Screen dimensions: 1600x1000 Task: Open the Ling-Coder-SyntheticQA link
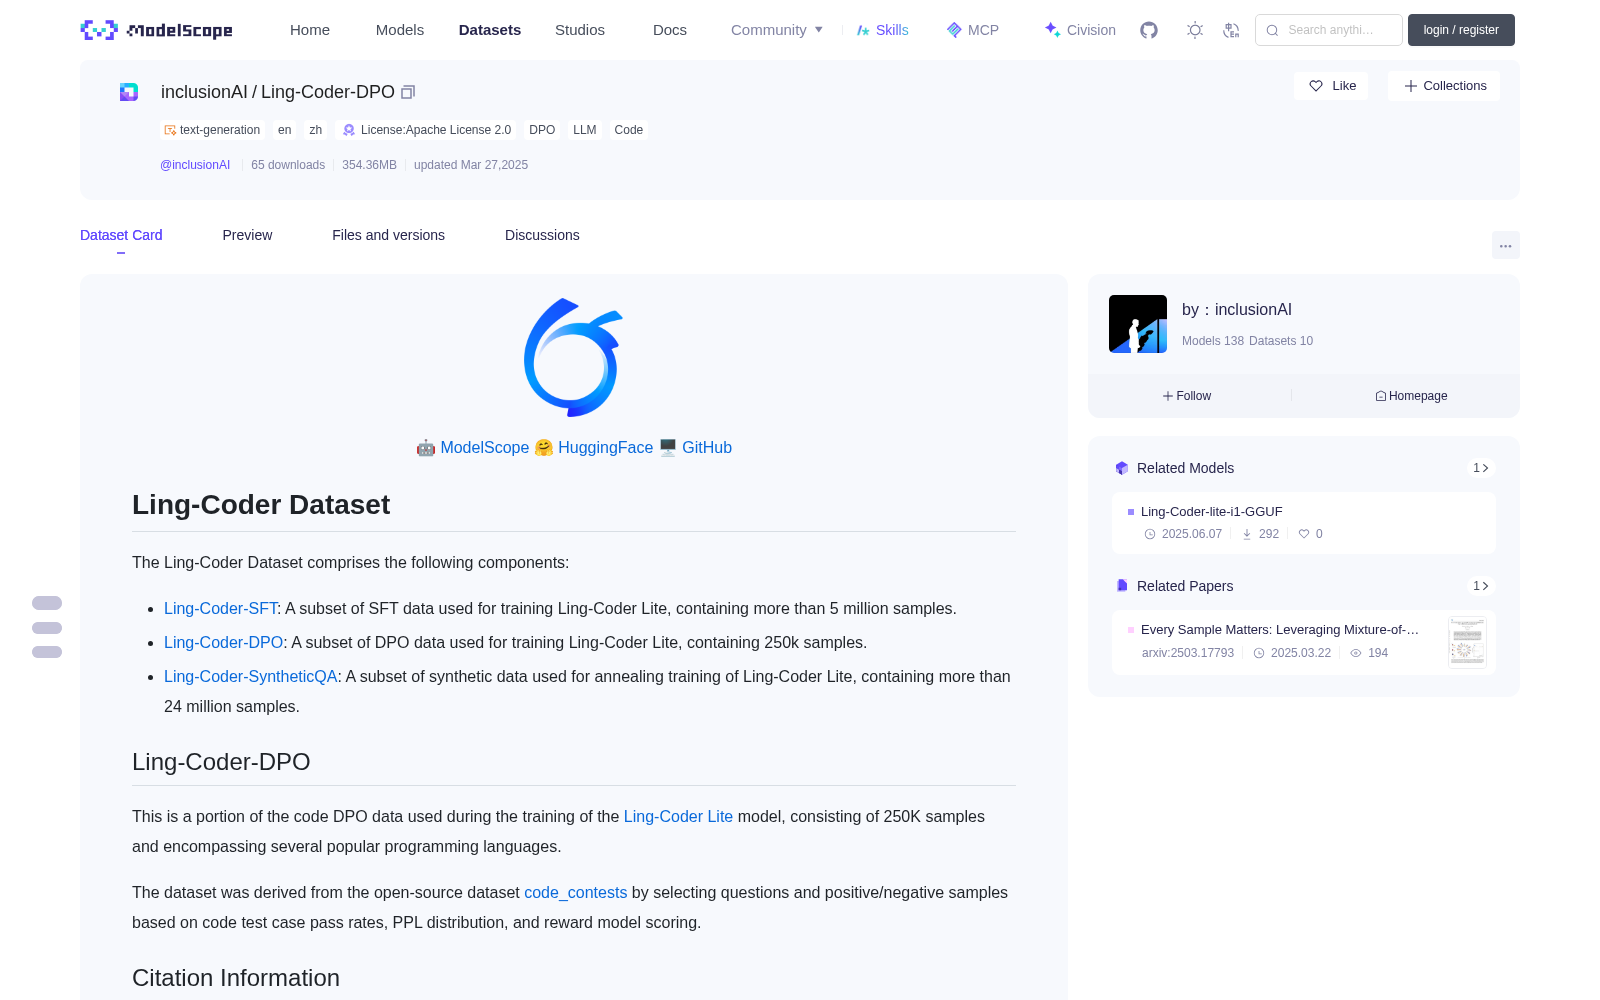pyautogui.click(x=251, y=677)
